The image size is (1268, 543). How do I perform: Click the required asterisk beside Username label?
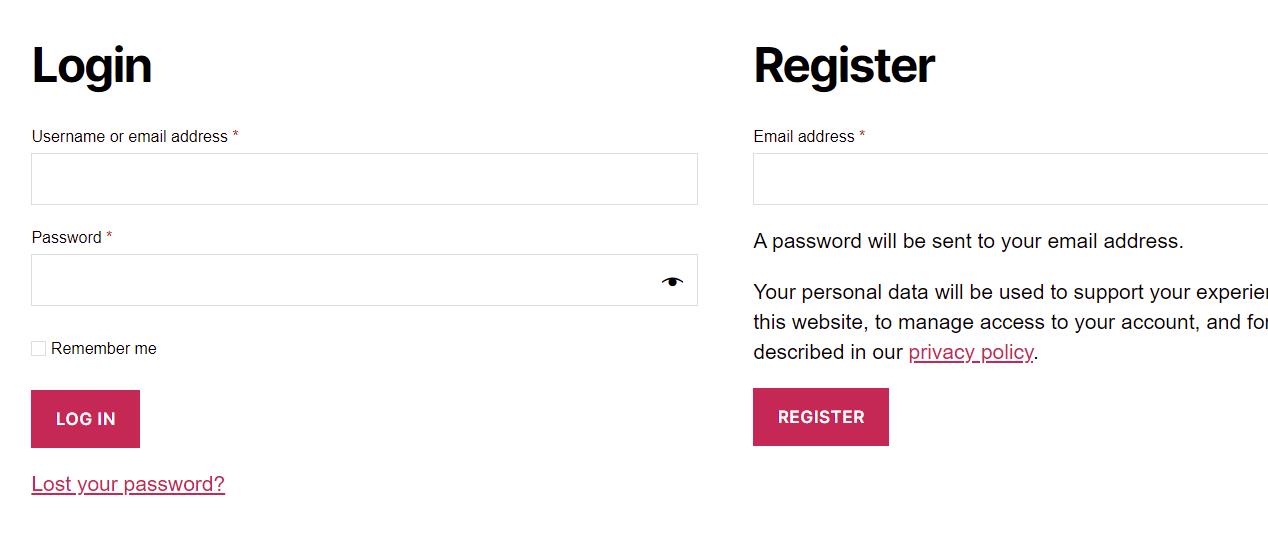pos(235,135)
